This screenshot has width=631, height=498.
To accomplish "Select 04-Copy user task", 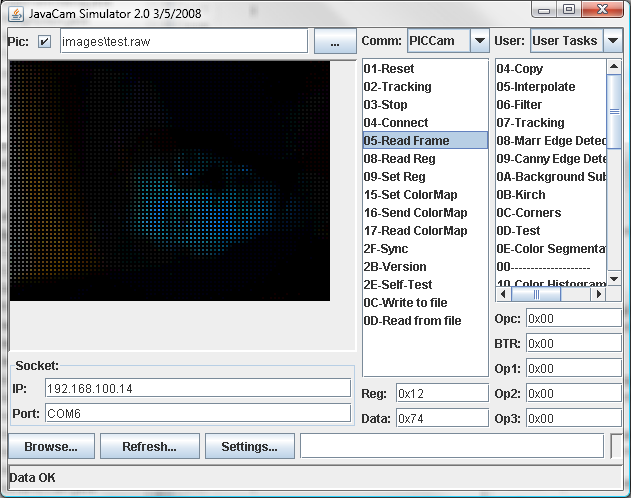I will click(x=551, y=69).
